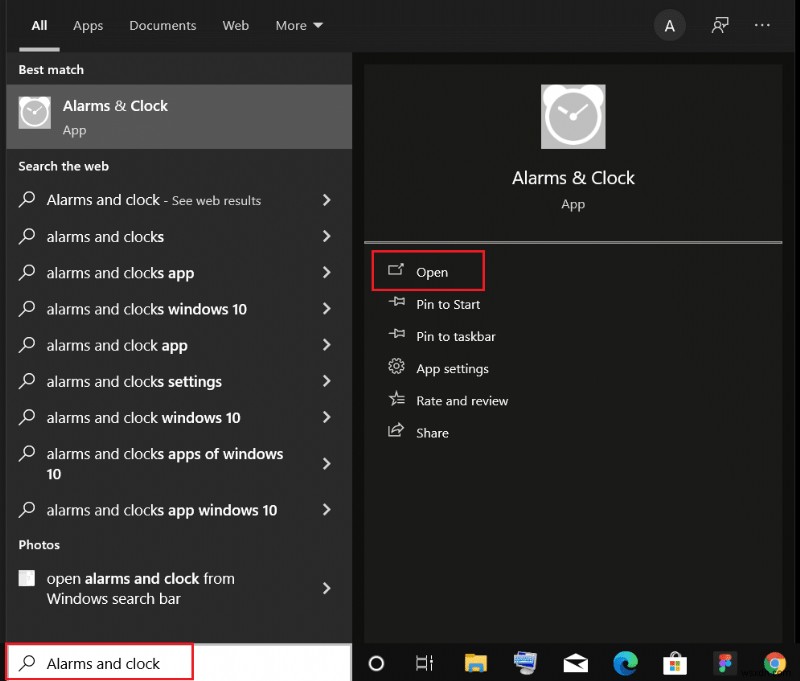Click the feedback icon near the avatar
This screenshot has height=681, width=800.
click(720, 25)
